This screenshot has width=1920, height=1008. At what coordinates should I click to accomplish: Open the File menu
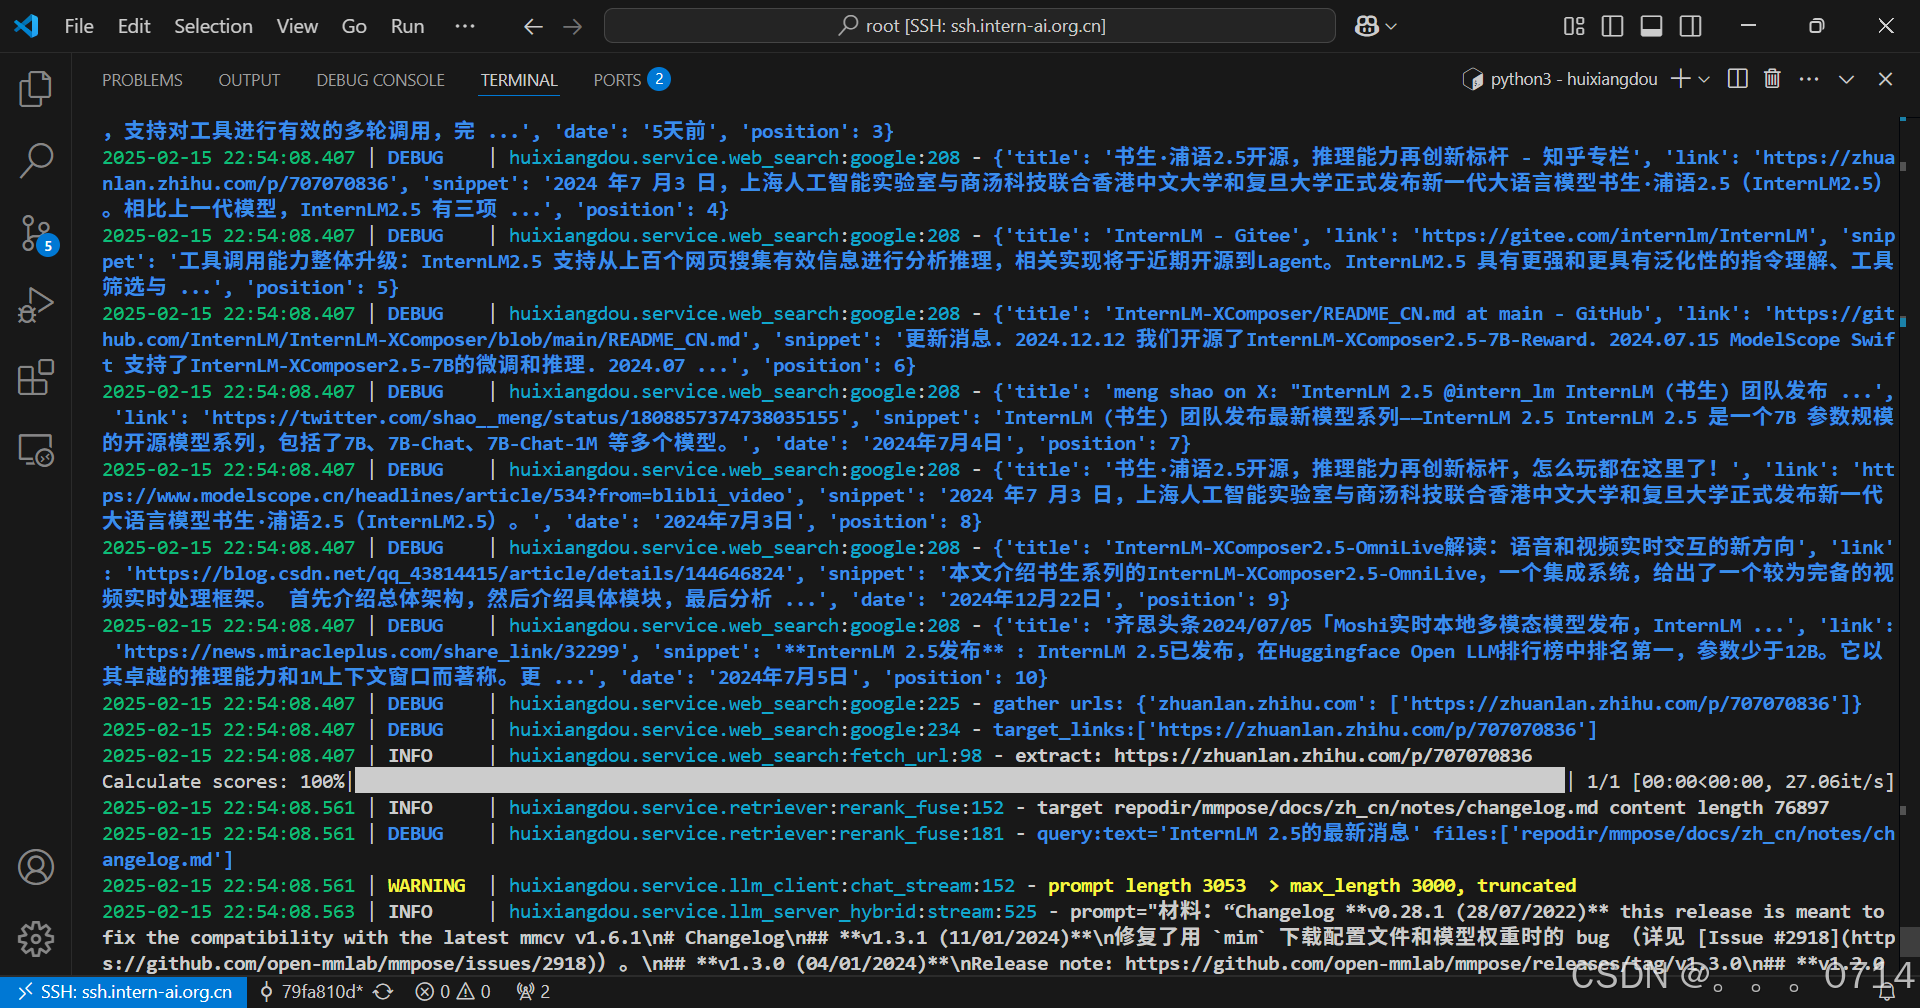coord(79,26)
